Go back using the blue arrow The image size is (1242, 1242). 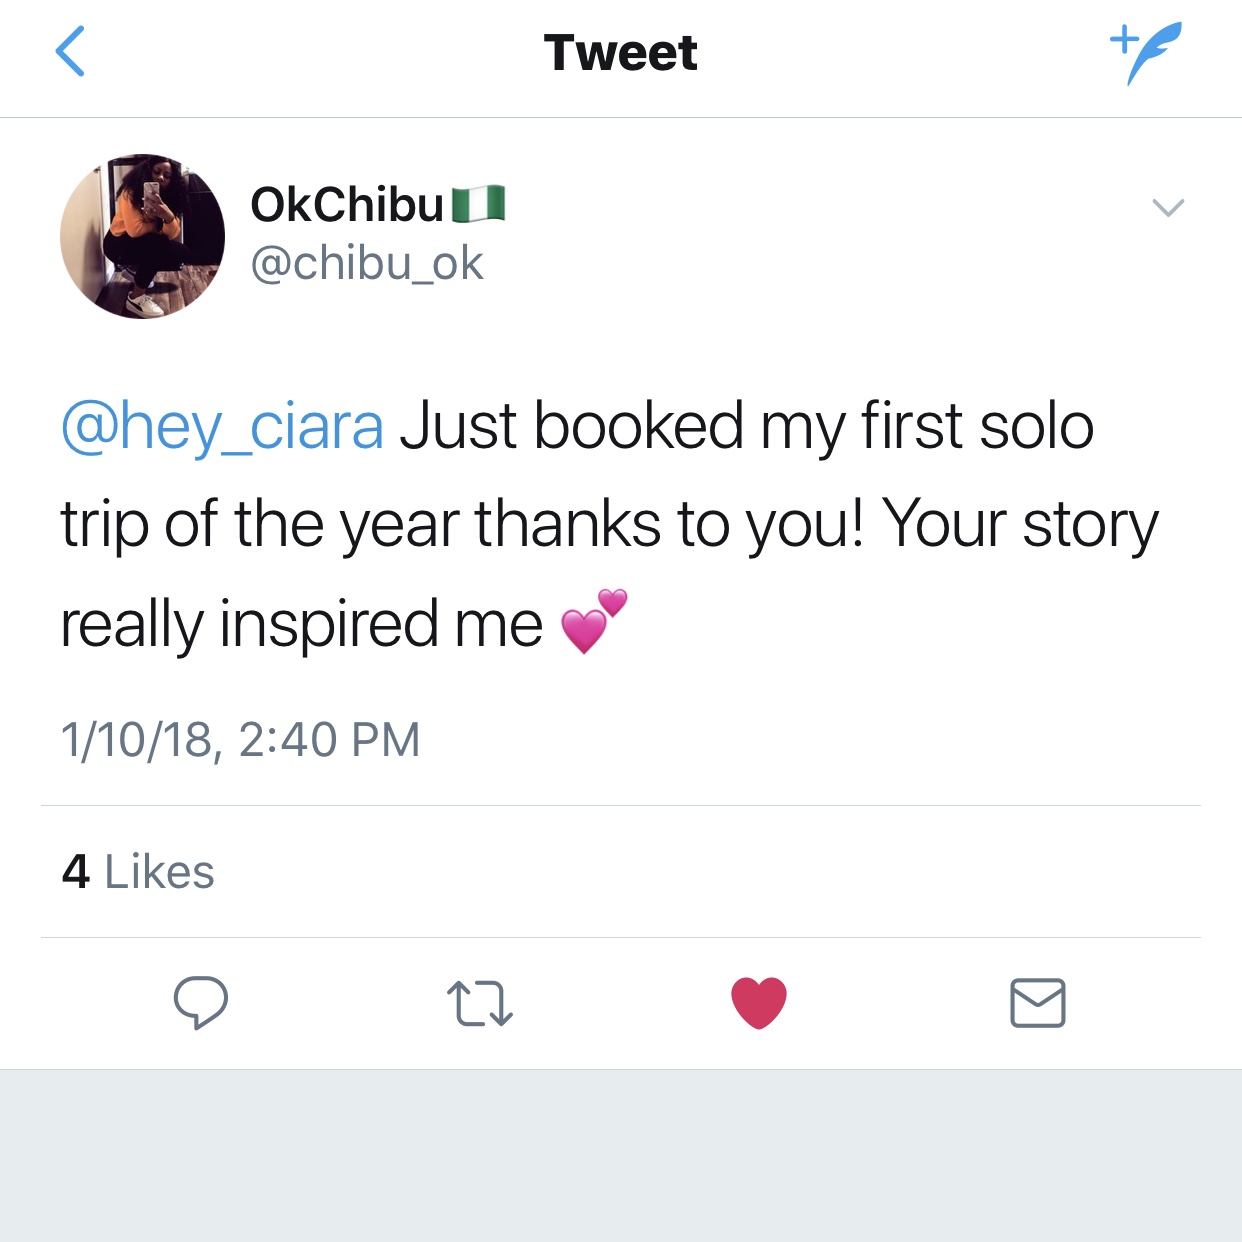click(70, 52)
